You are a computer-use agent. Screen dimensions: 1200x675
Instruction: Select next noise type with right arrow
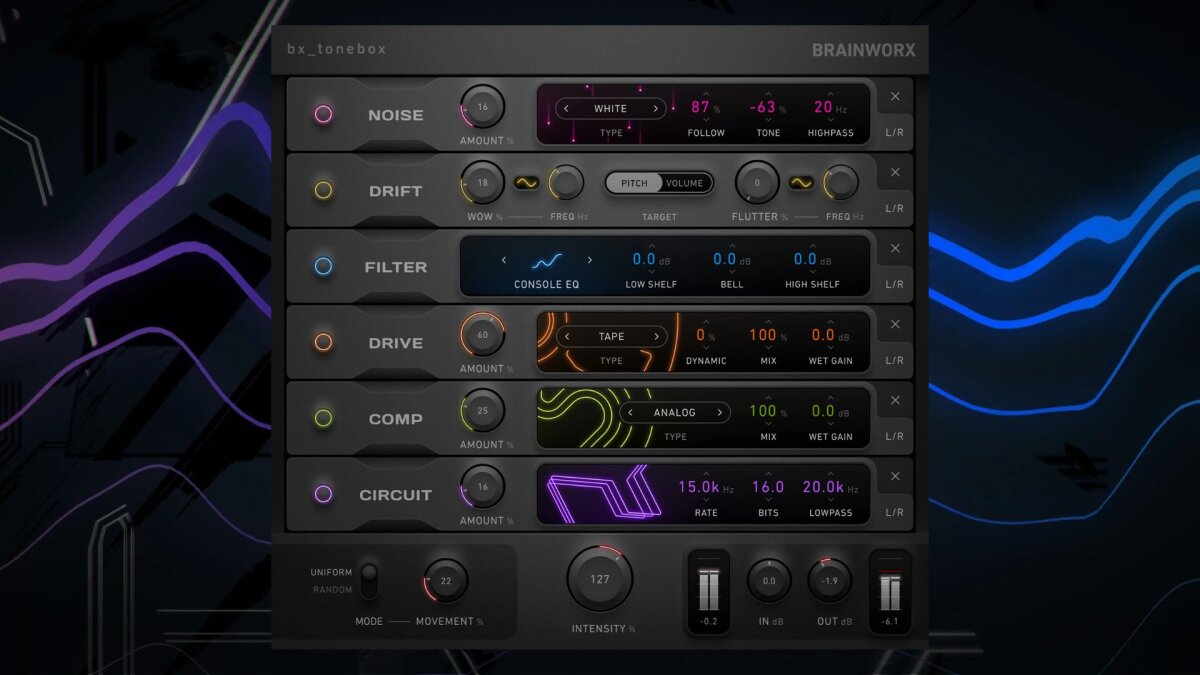point(656,108)
